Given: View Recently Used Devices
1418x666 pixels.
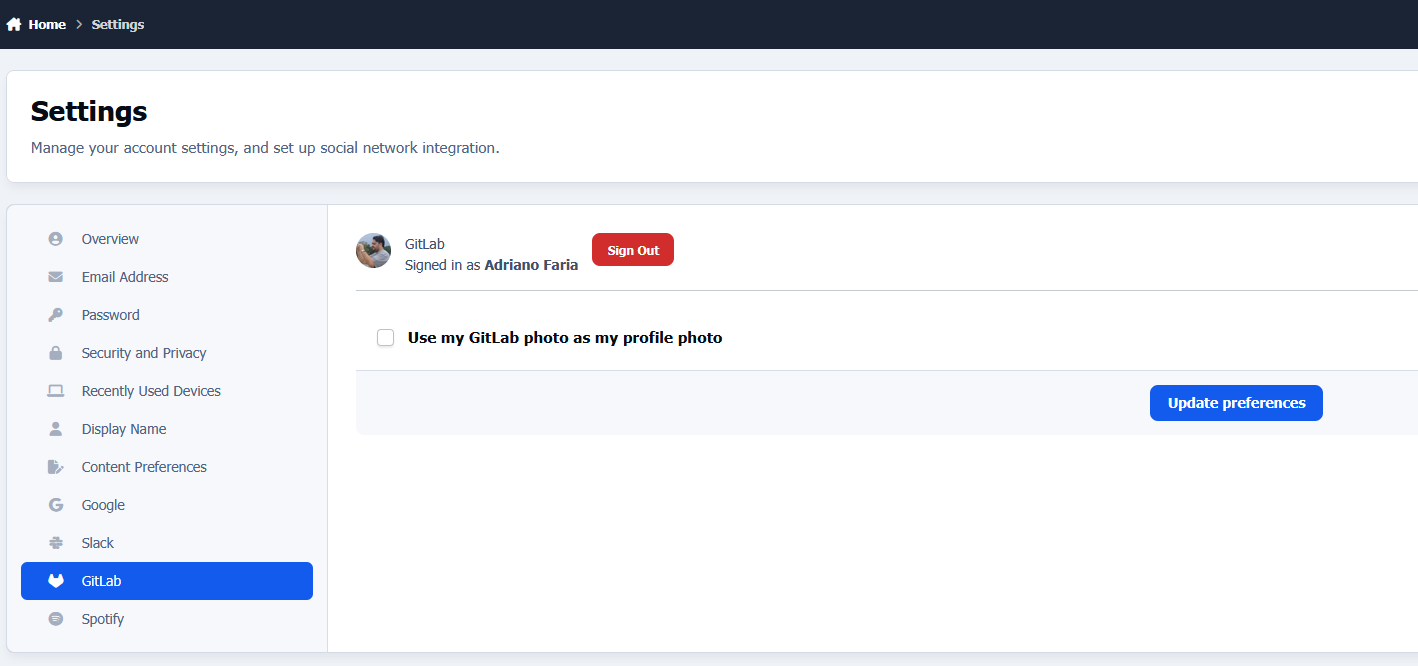Looking at the screenshot, I should 167,391.
